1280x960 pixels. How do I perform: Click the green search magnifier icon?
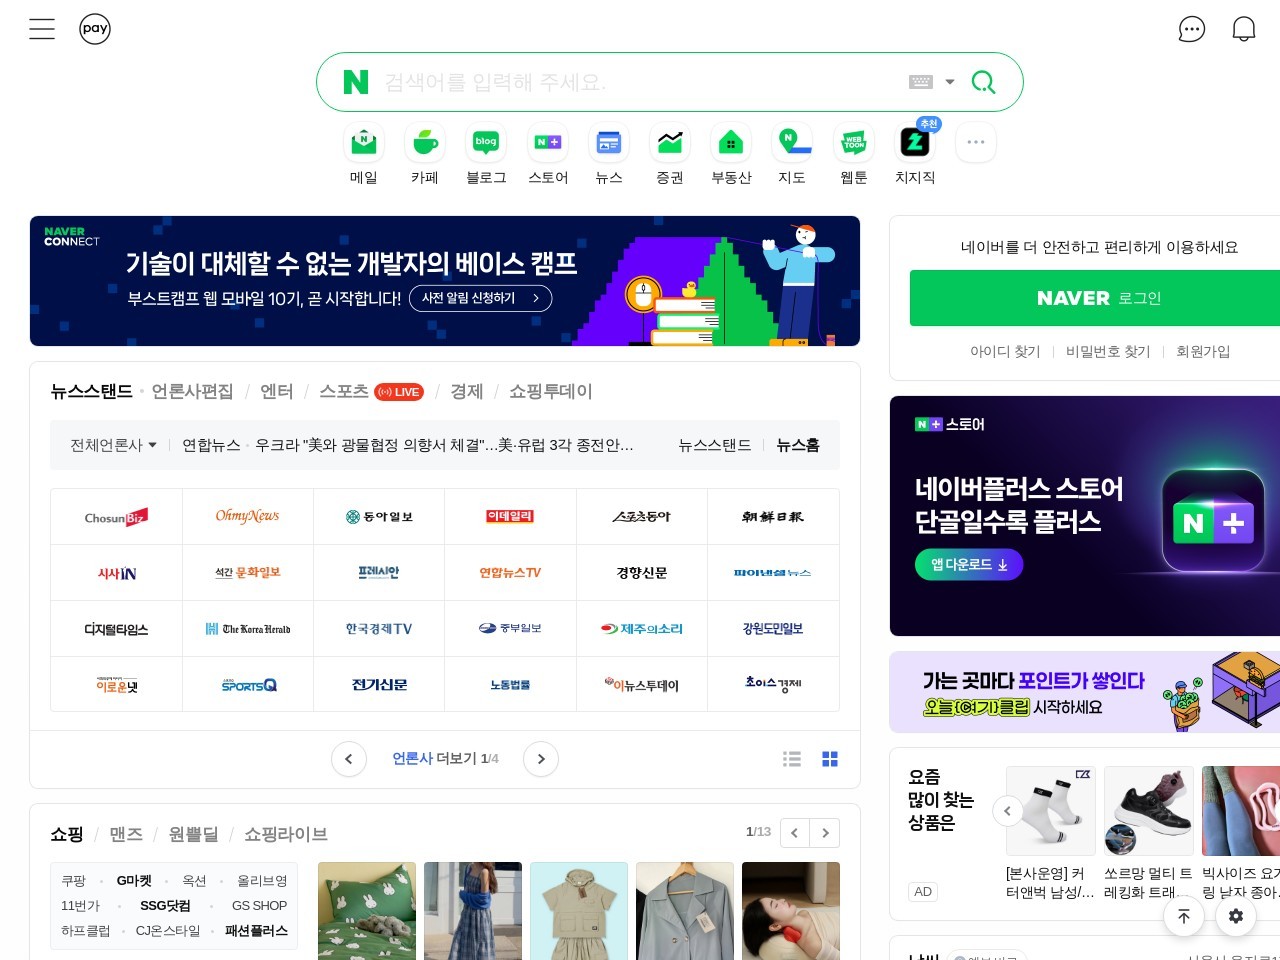click(x=984, y=82)
